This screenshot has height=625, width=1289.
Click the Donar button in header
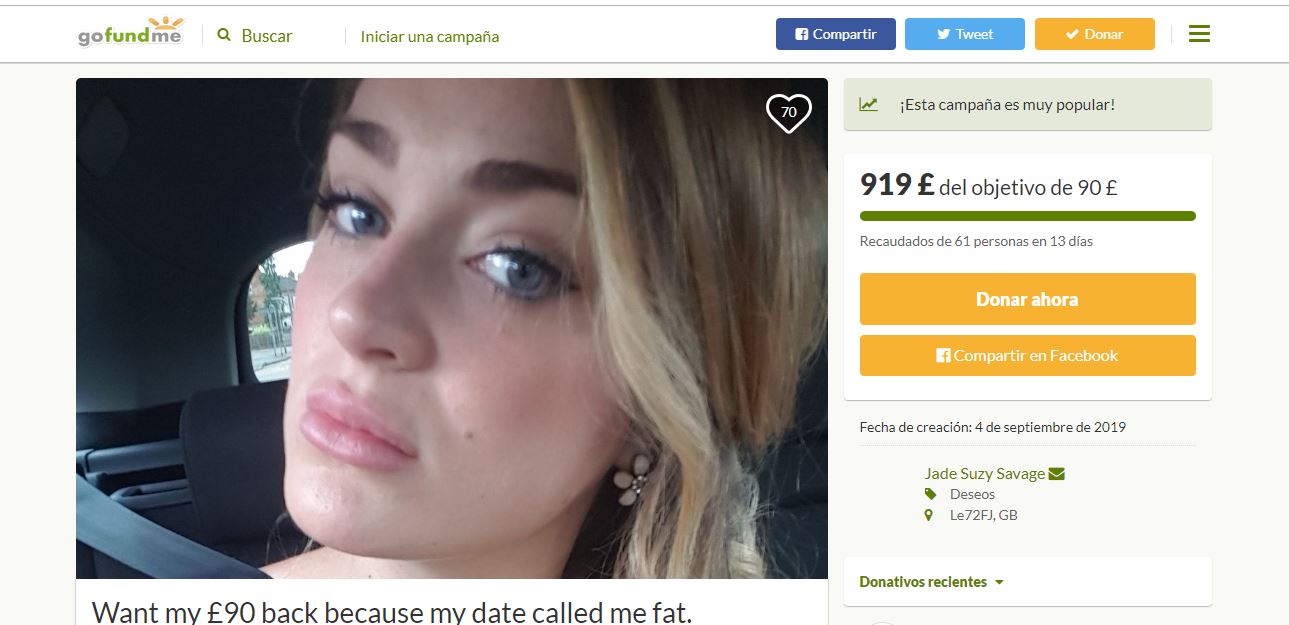(x=1095, y=34)
